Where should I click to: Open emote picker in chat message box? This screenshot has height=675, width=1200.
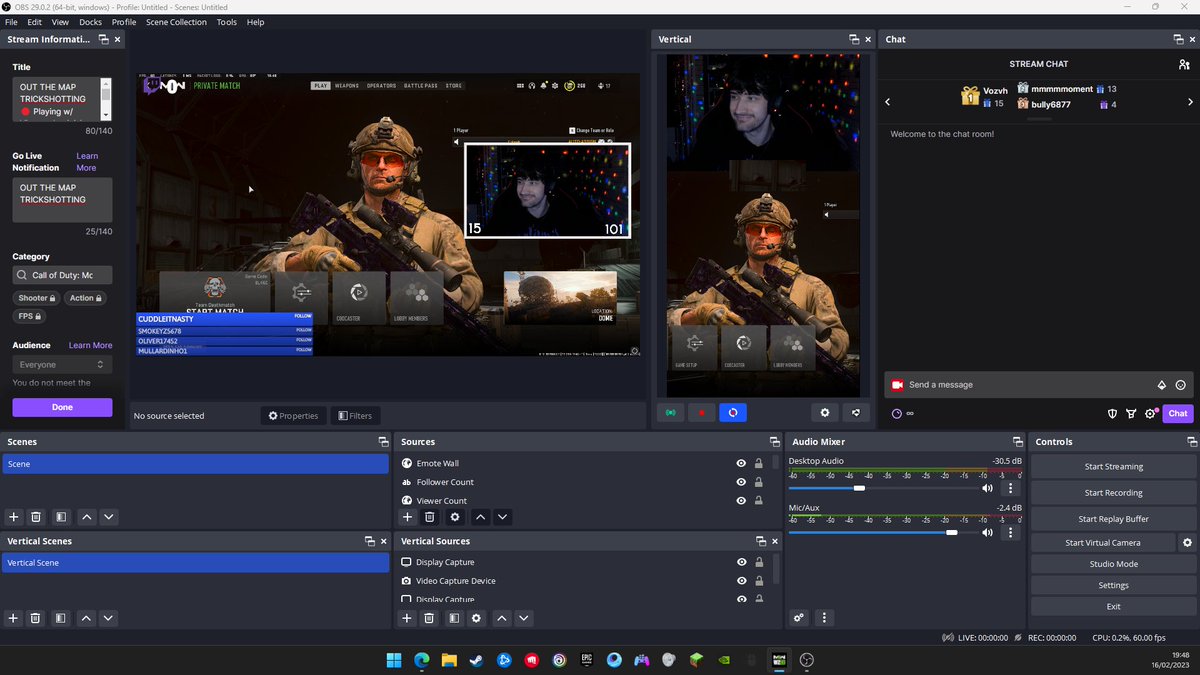[x=1181, y=385]
